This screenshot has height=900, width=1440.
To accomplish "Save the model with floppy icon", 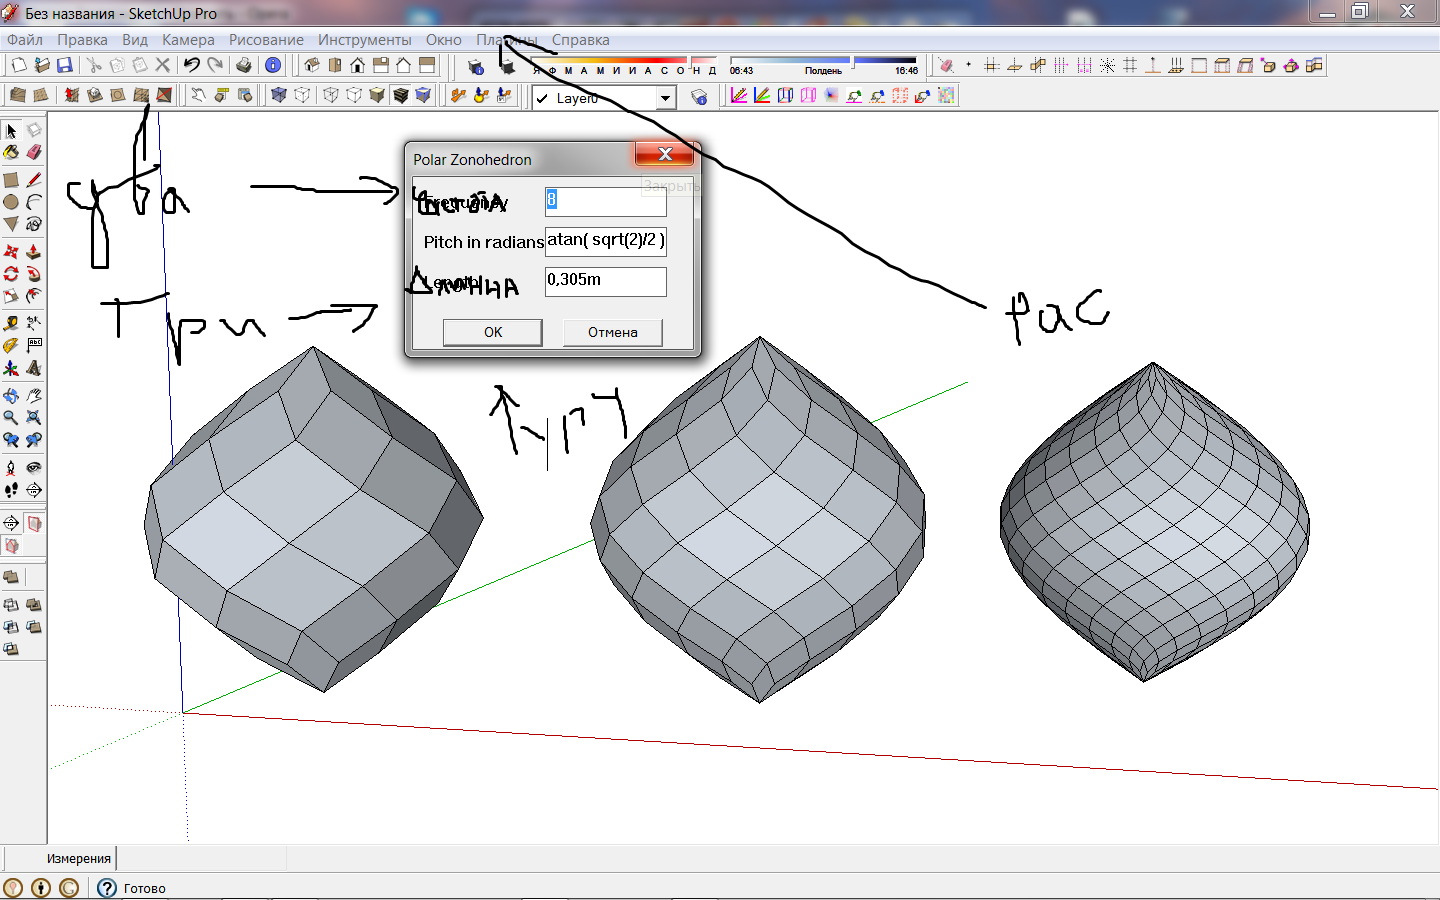I will (x=65, y=65).
